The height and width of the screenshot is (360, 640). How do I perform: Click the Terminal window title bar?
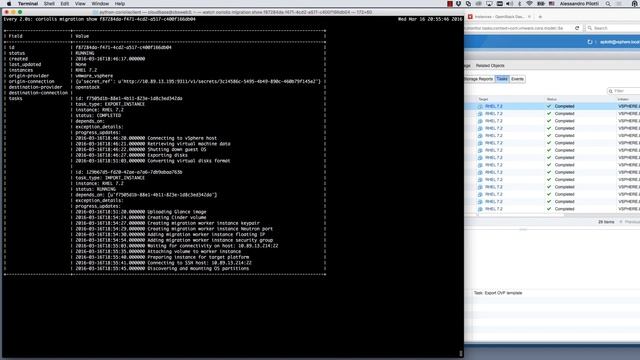click(x=232, y=12)
